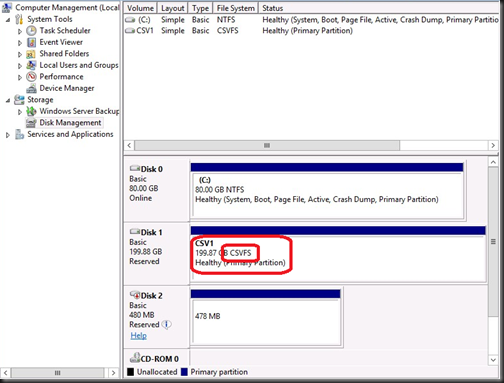The width and height of the screenshot is (504, 383).
Task: Click the Device Manager icon
Action: pyautogui.click(x=31, y=88)
